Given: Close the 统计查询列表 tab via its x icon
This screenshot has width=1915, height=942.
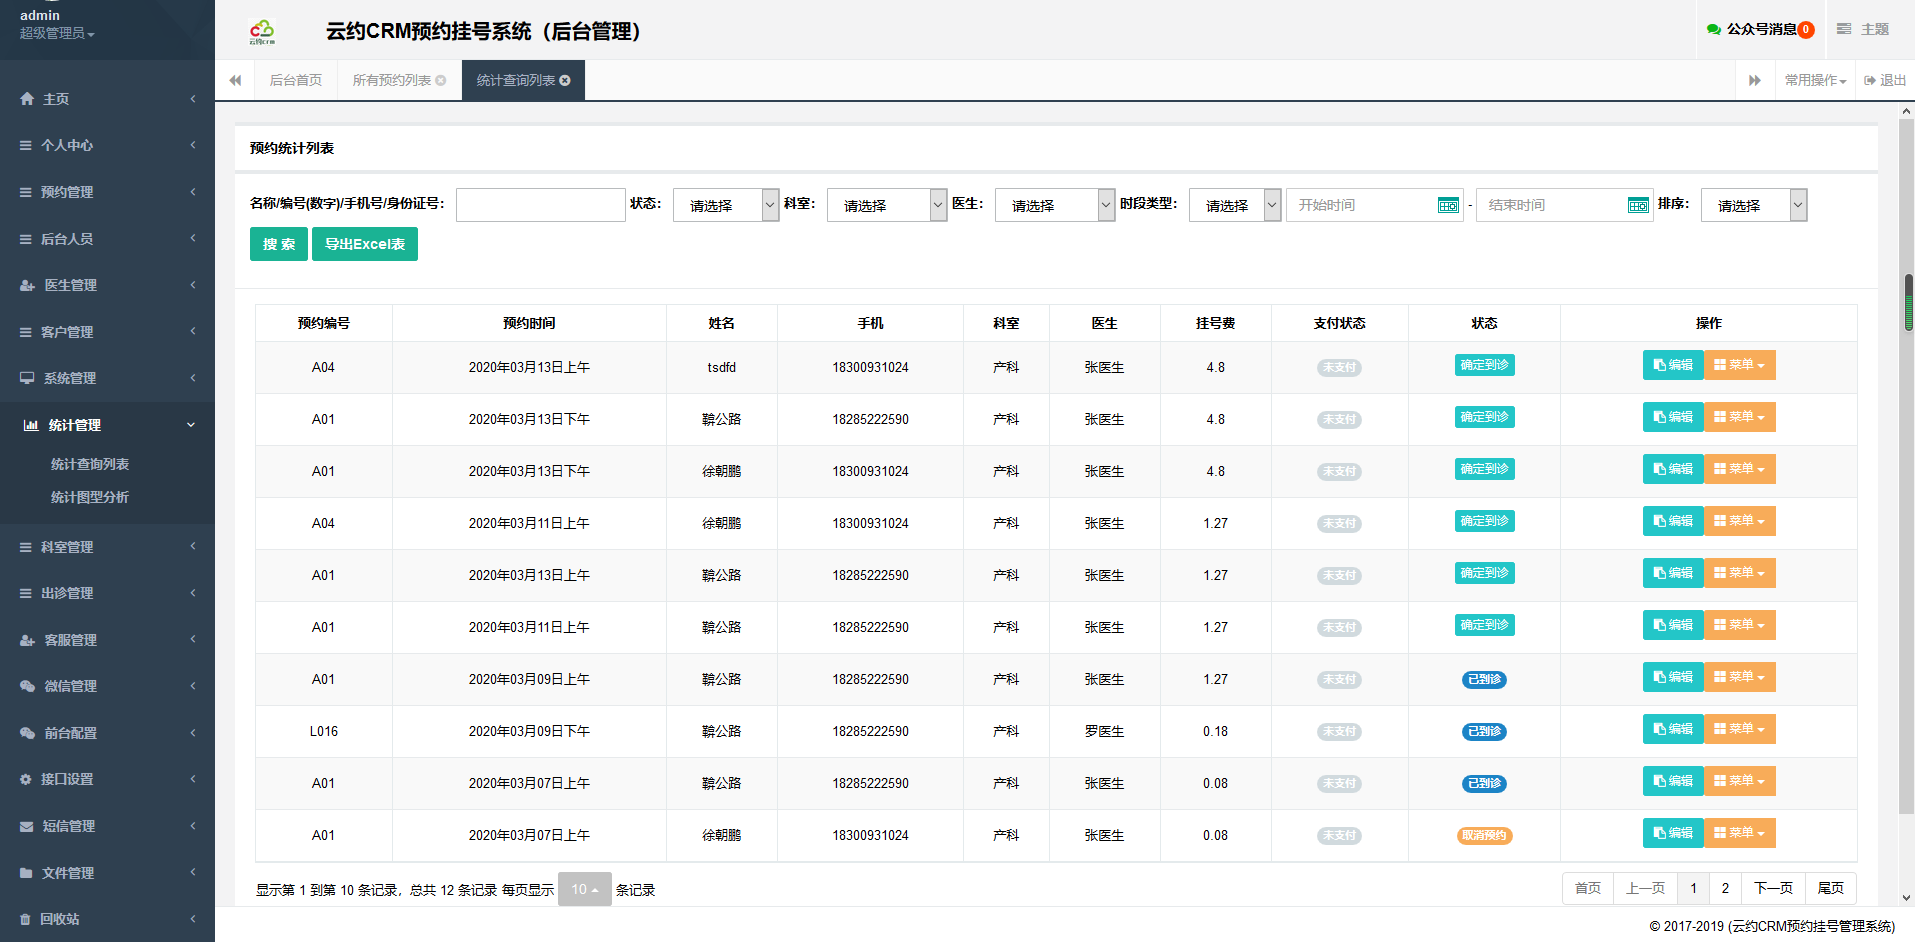Looking at the screenshot, I should point(565,81).
